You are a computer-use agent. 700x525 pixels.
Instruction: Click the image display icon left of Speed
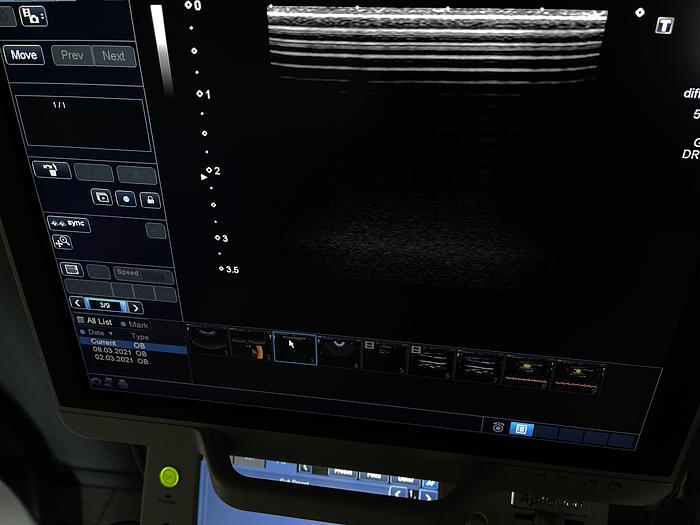71,270
